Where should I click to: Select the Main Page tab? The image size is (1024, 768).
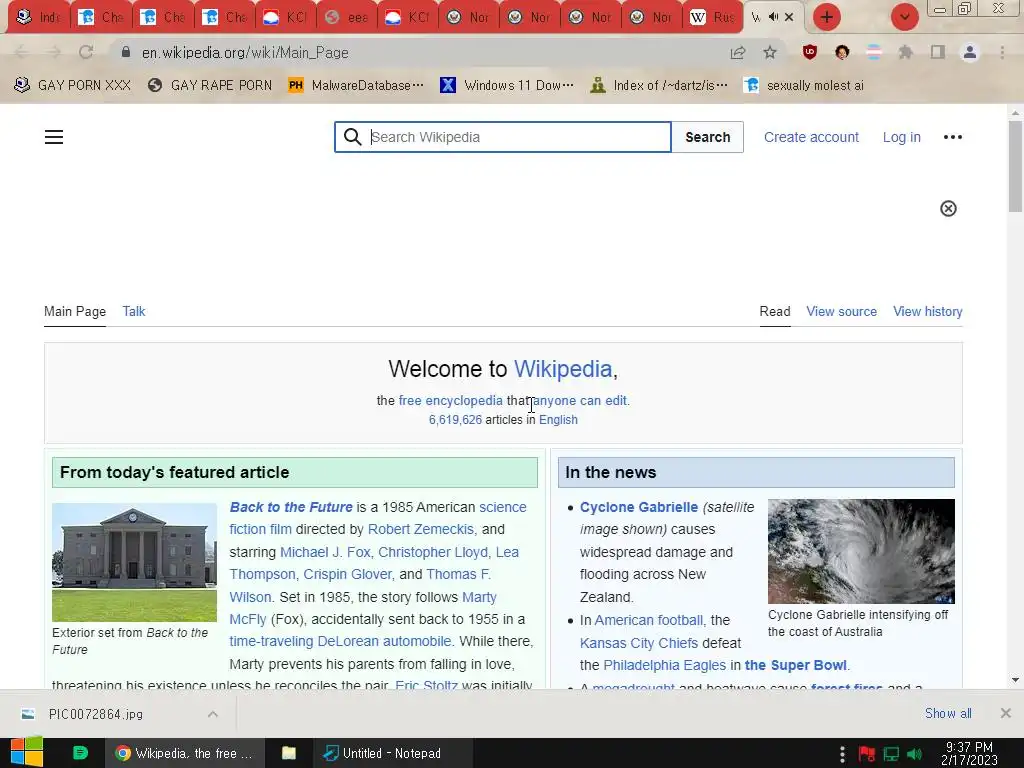75,312
